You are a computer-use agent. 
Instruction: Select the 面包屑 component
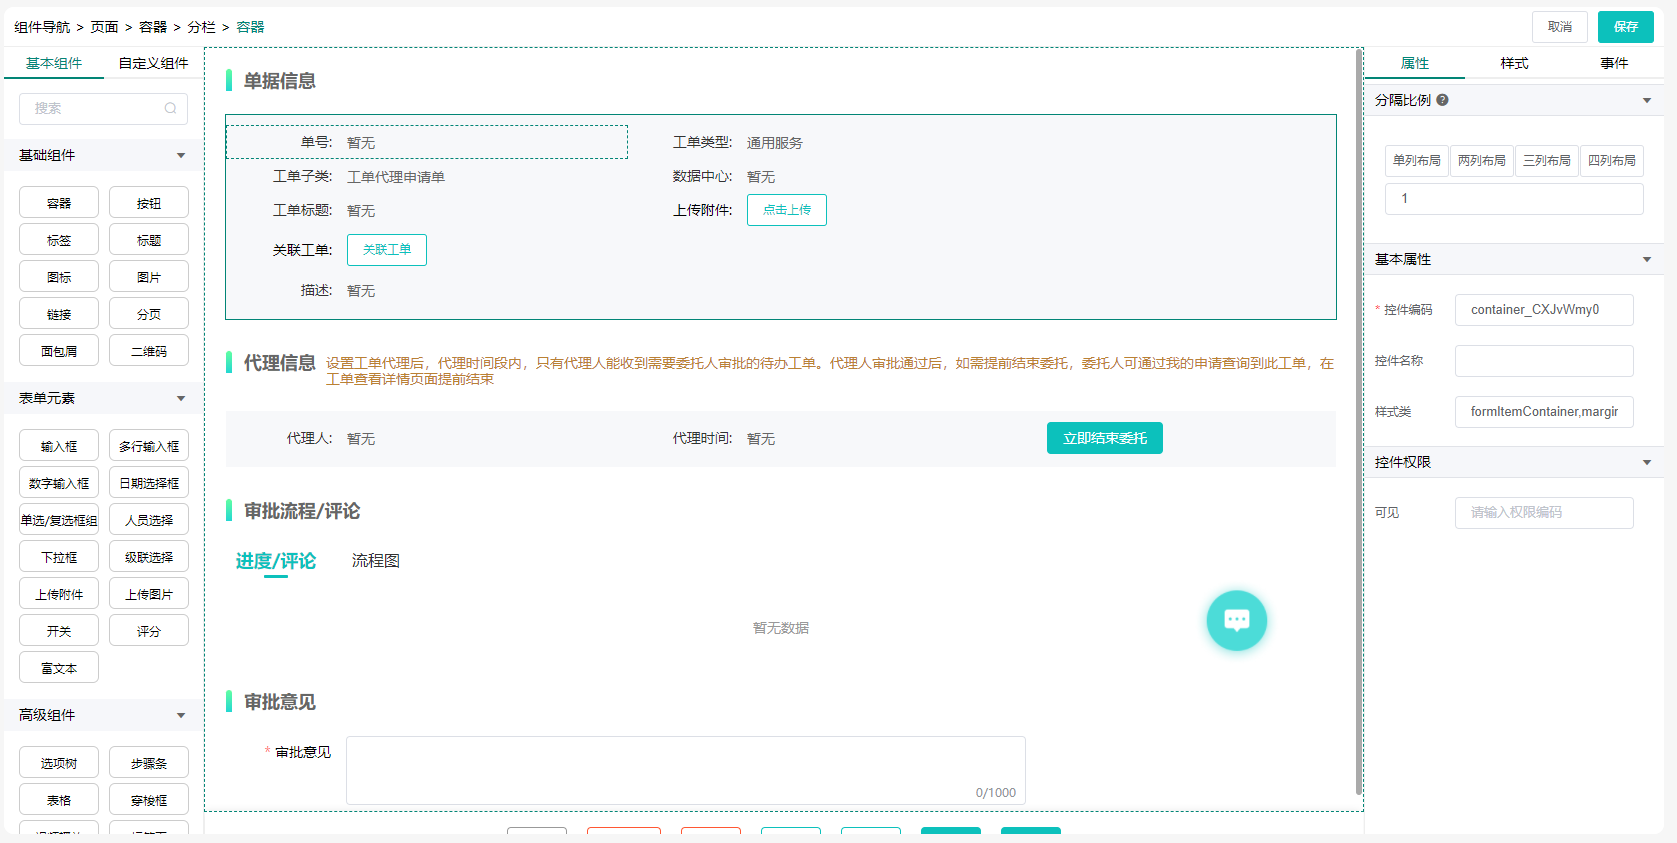59,351
